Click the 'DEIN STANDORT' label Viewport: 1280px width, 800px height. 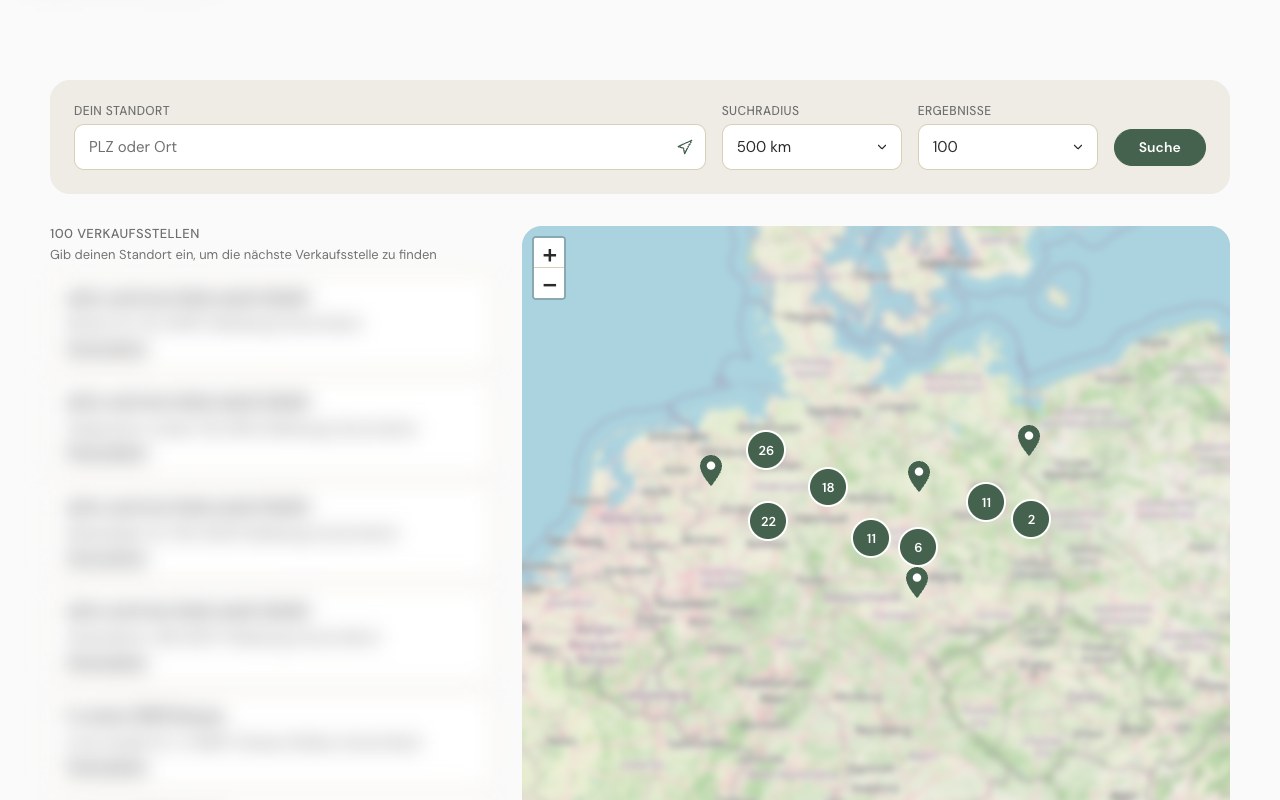(x=122, y=111)
